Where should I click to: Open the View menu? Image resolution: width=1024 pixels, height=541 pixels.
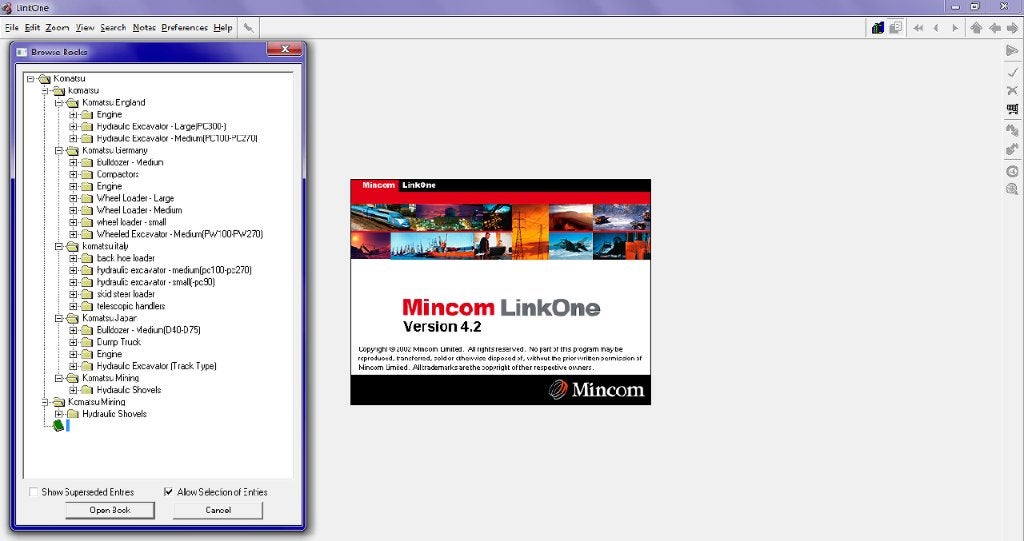coord(85,27)
